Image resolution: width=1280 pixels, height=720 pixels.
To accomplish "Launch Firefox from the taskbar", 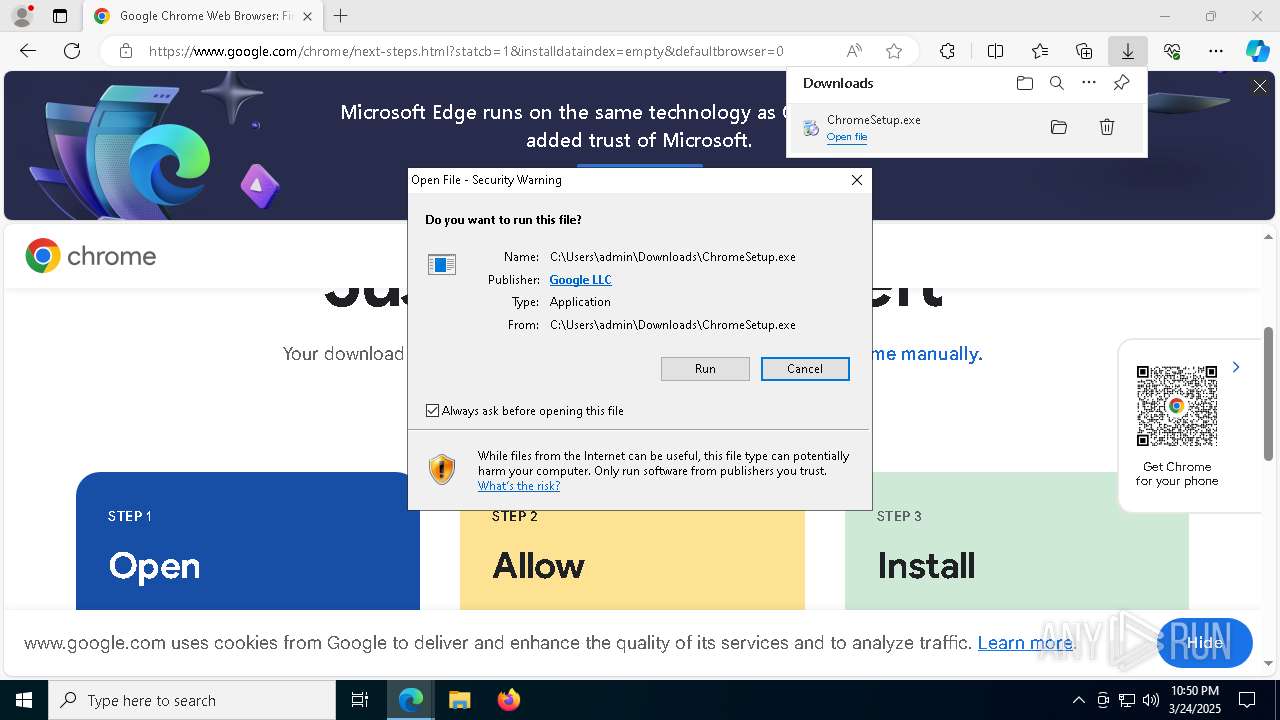I will coord(508,700).
